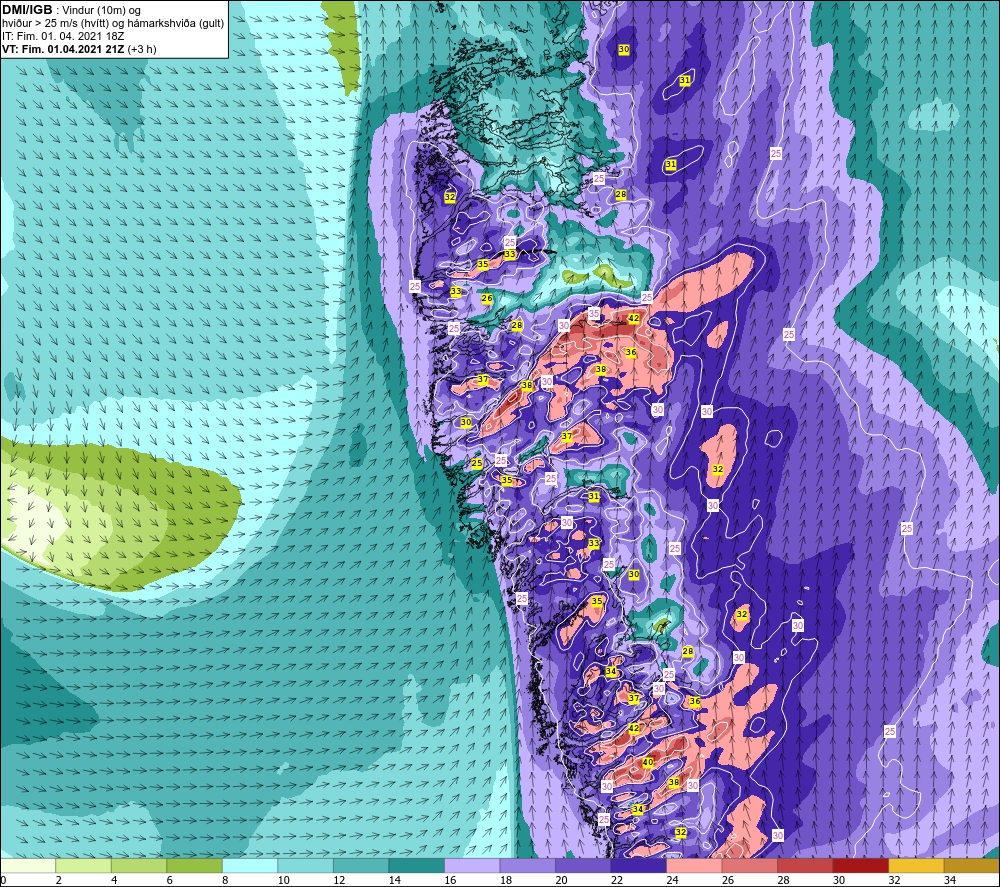Select the amber 32–34 m/s legend swatch
The width and height of the screenshot is (1000, 887).
(916, 866)
